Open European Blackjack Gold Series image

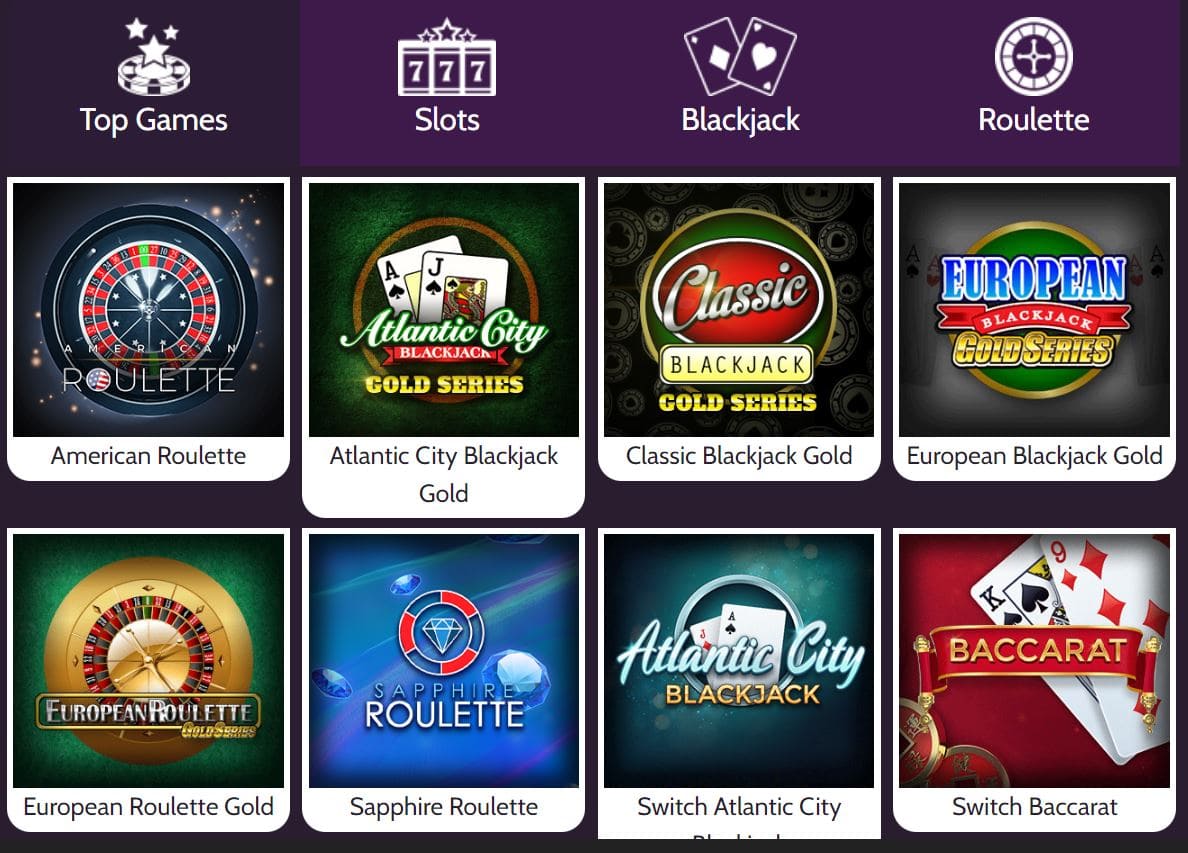coord(1034,310)
